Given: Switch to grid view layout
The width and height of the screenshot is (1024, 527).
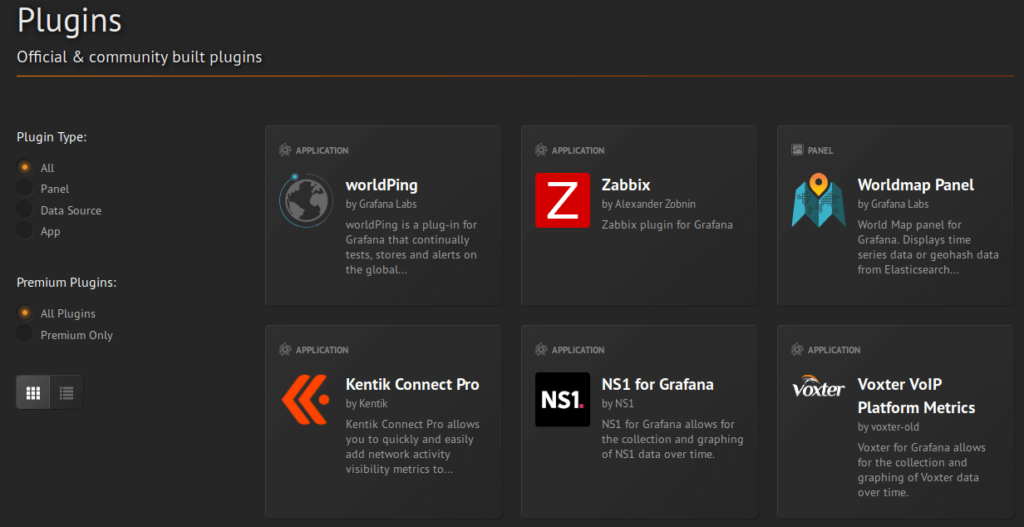Looking at the screenshot, I should click(x=33, y=392).
